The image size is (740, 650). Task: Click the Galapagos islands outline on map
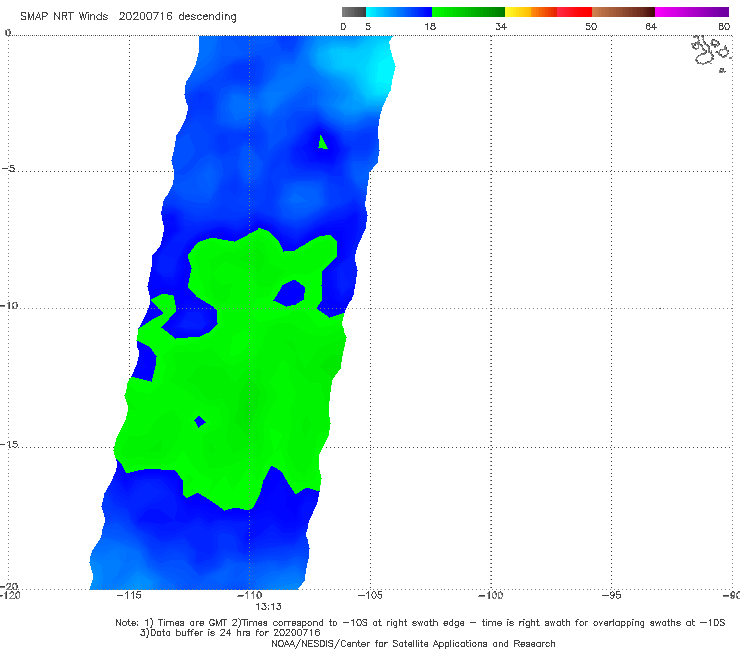pos(711,52)
